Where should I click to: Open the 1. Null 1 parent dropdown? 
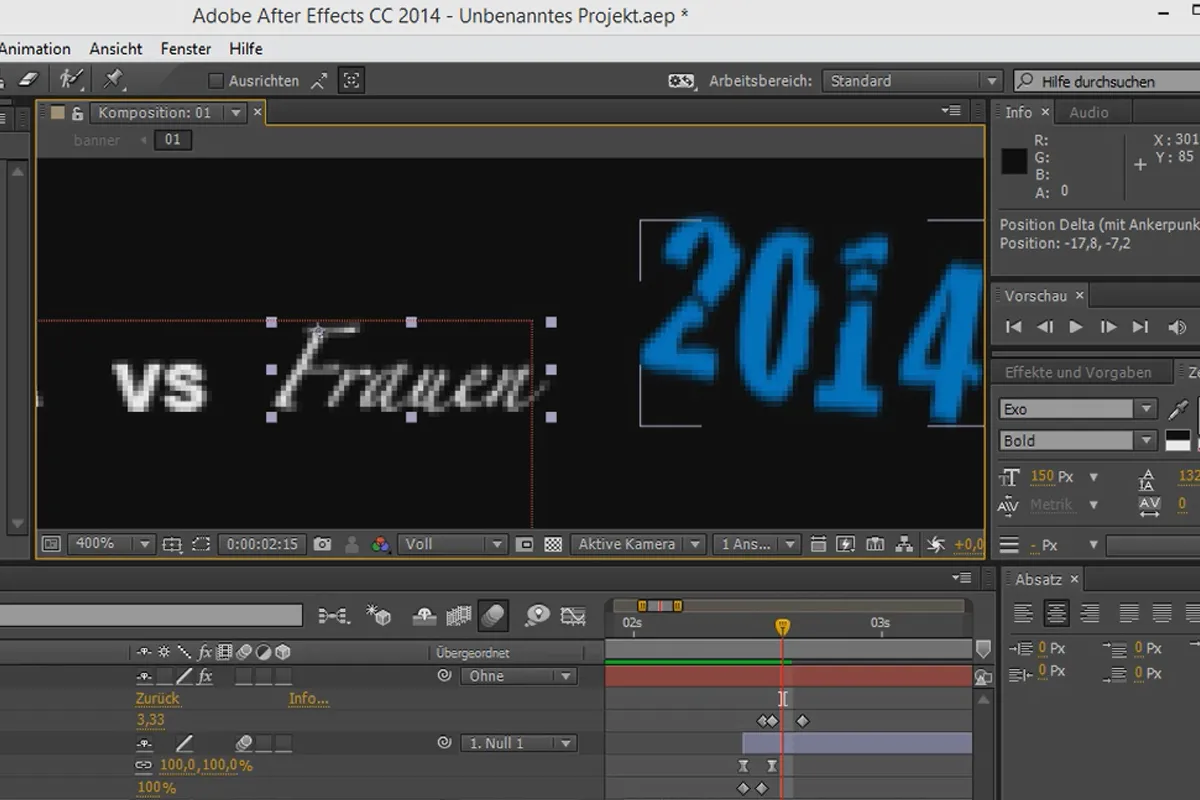click(x=518, y=743)
